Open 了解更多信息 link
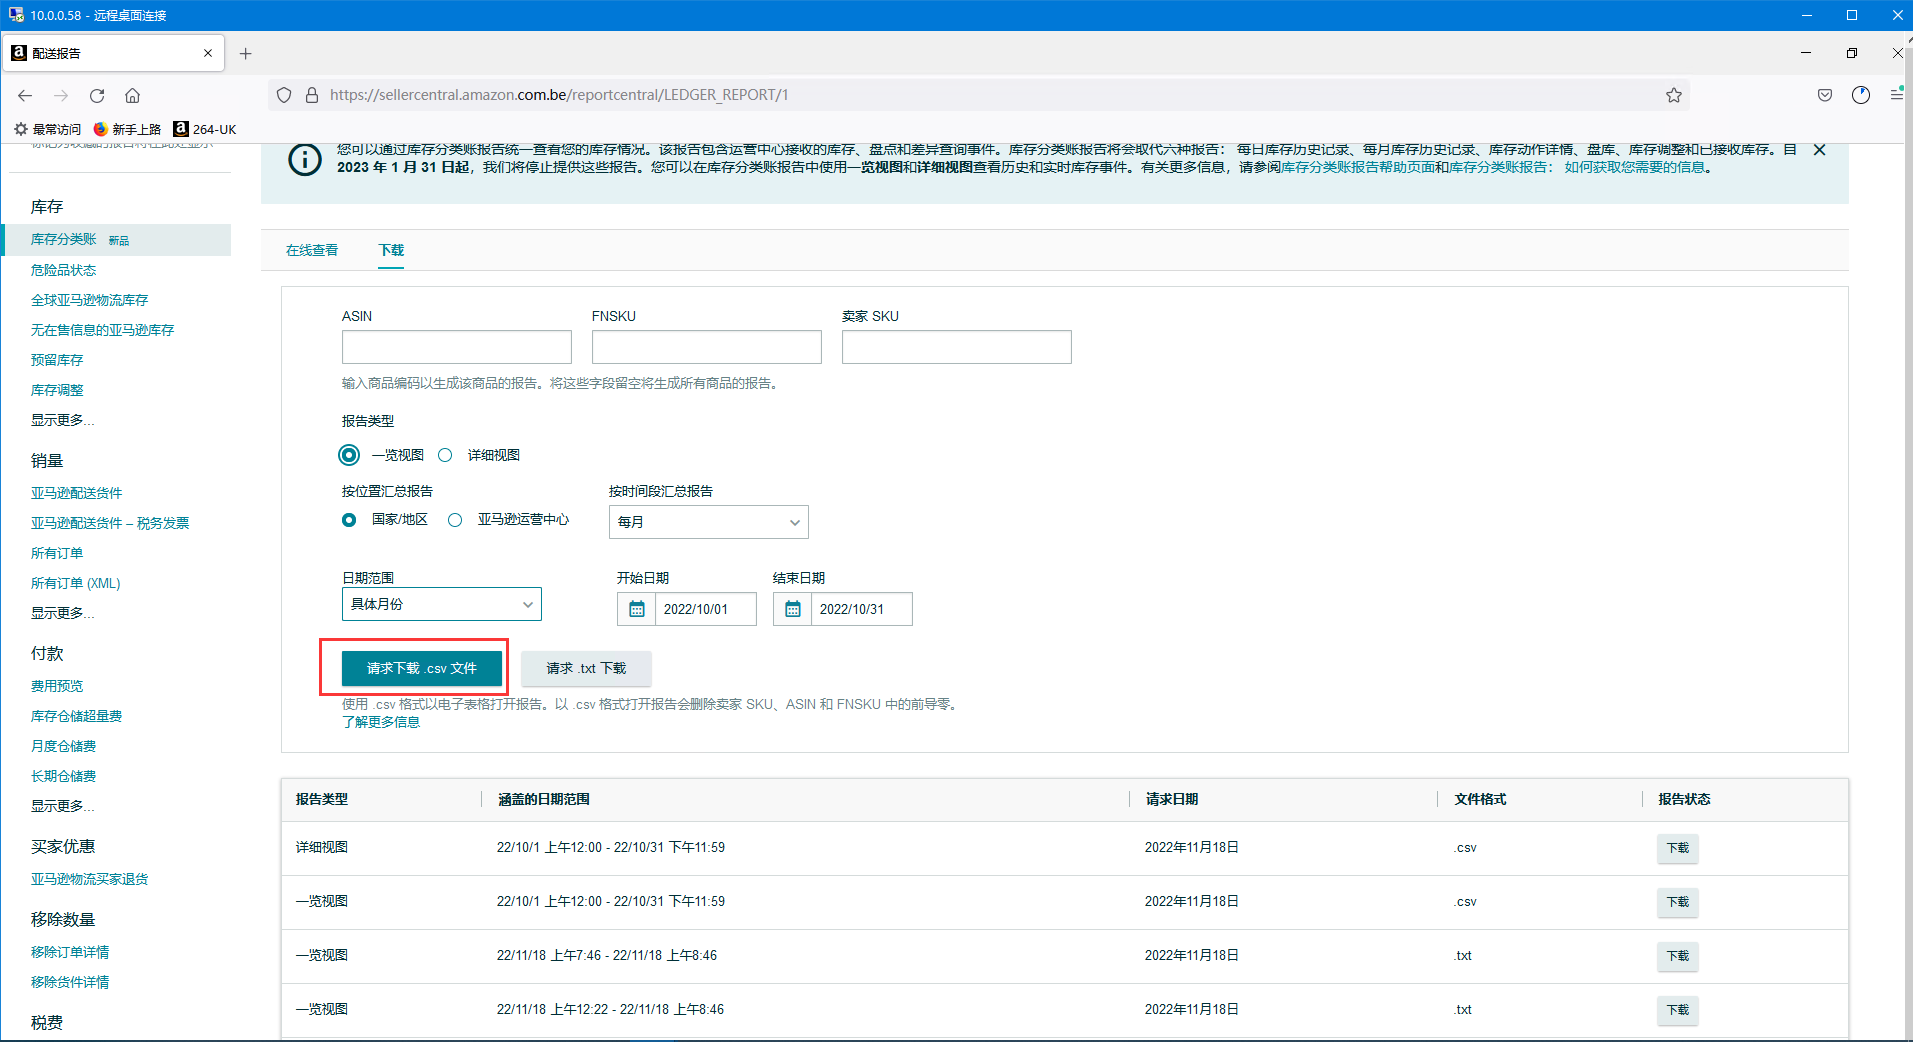1913x1042 pixels. coord(381,722)
